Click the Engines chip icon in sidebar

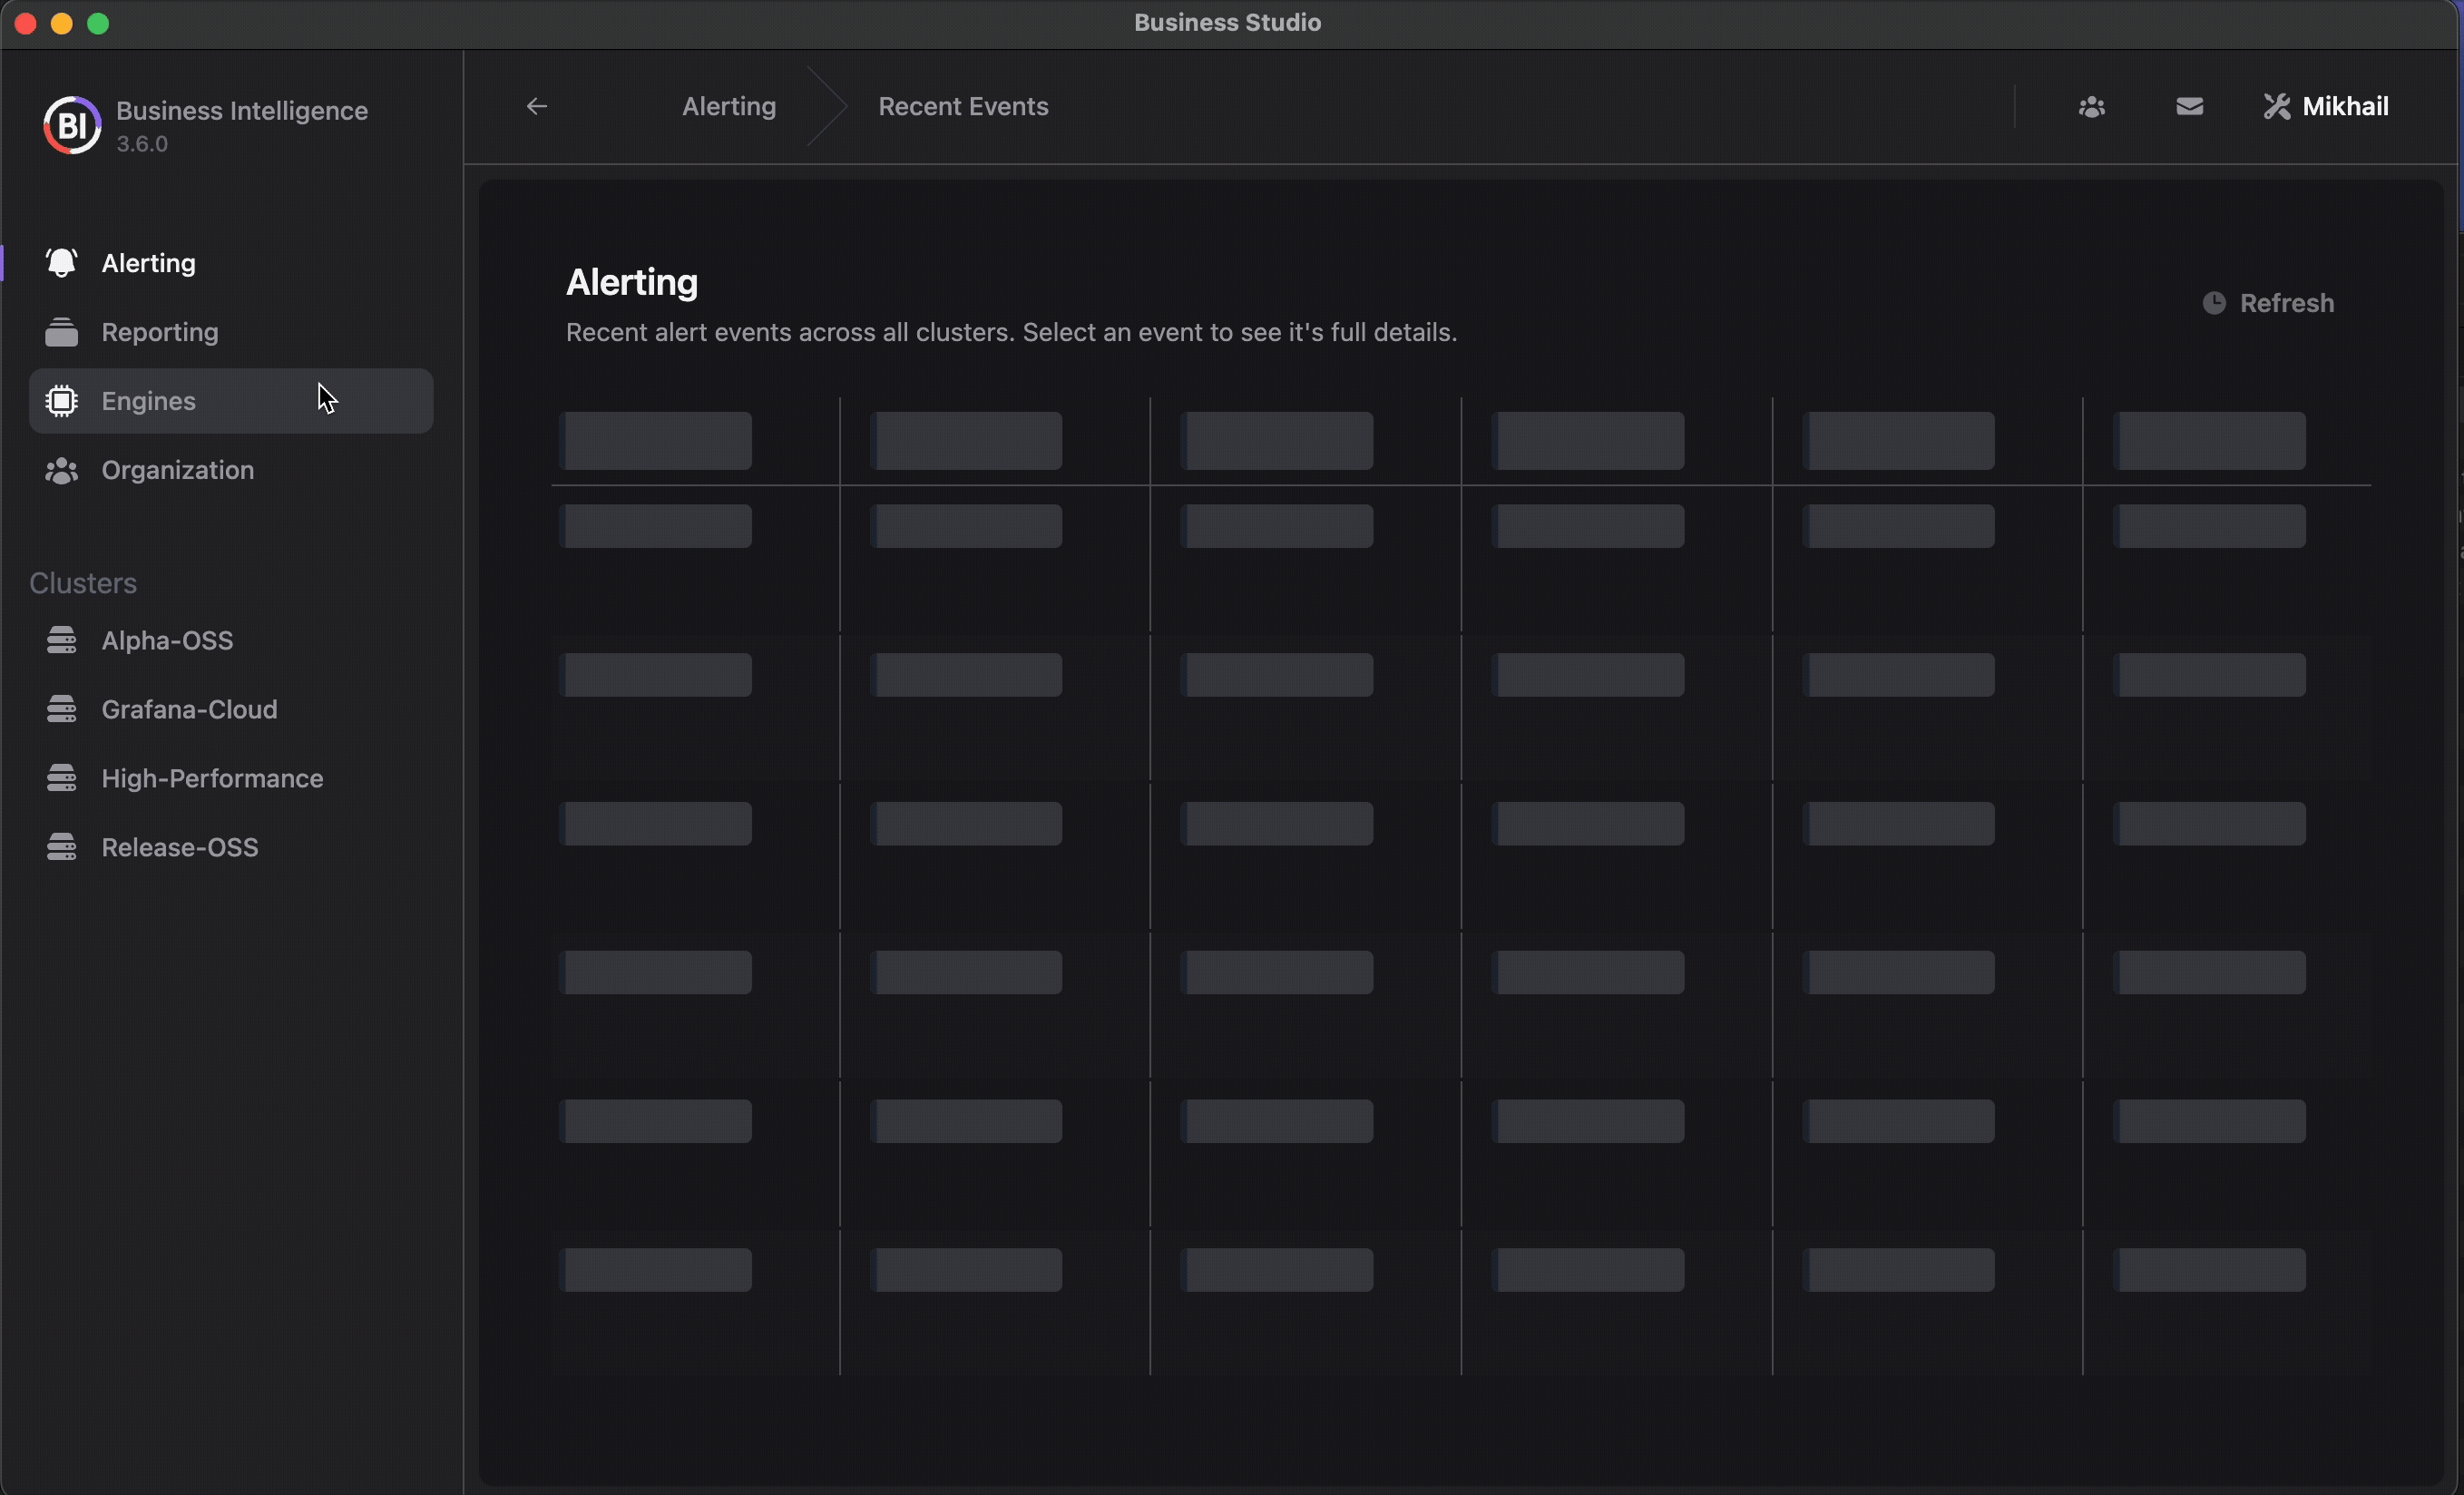[x=61, y=401]
